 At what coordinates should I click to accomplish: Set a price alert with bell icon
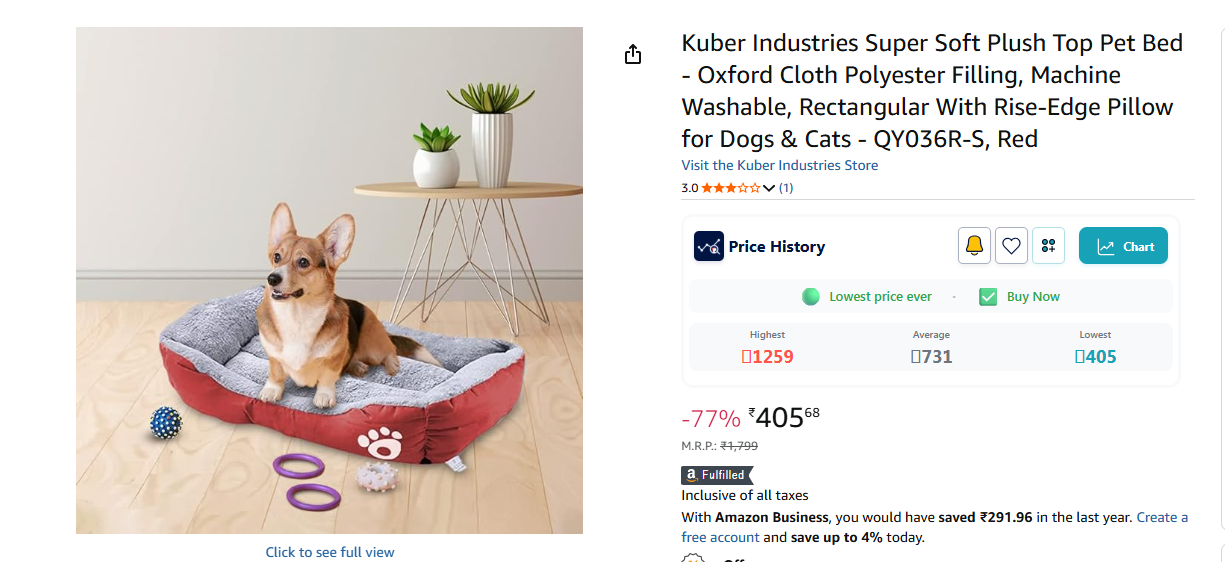point(974,246)
